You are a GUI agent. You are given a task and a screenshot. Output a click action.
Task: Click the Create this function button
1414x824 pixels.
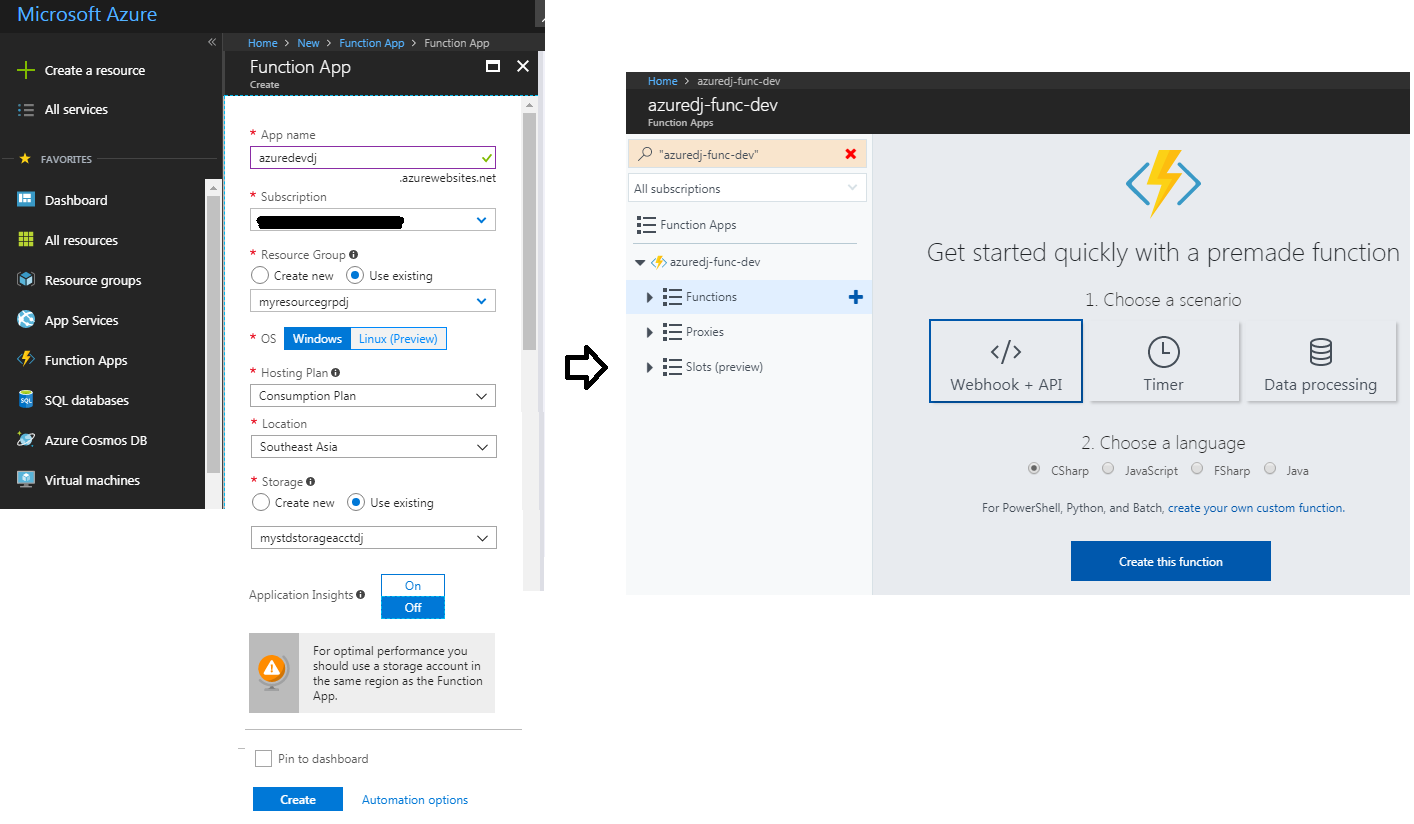1170,560
